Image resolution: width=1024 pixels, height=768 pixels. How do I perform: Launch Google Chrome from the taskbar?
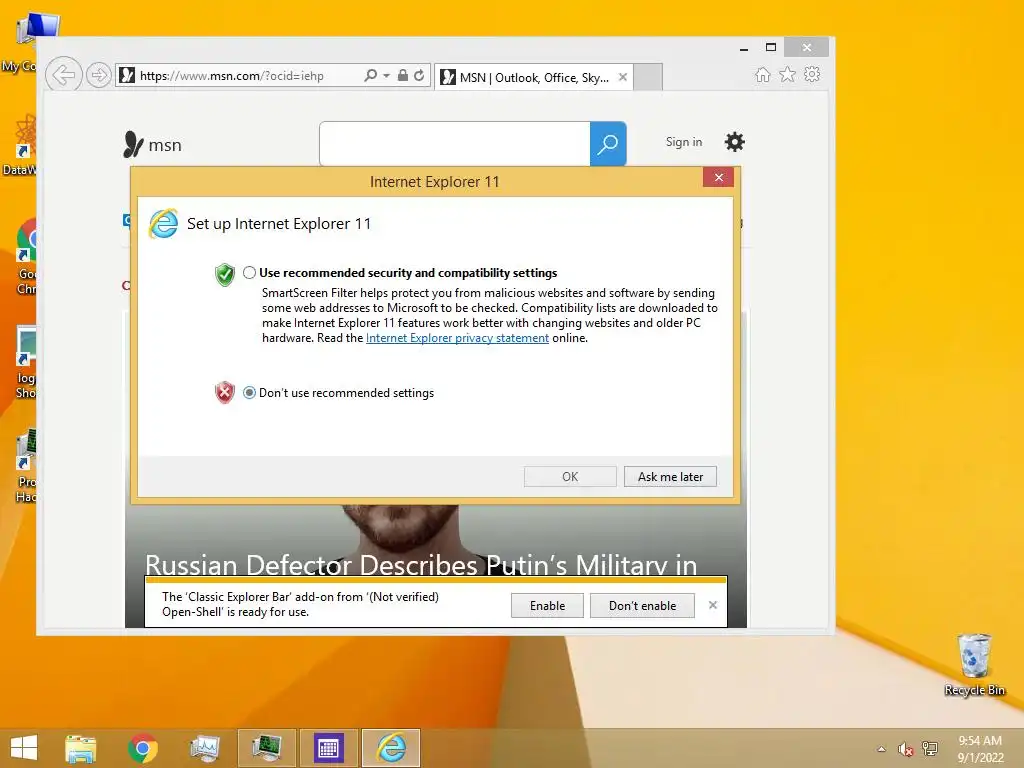(x=142, y=748)
